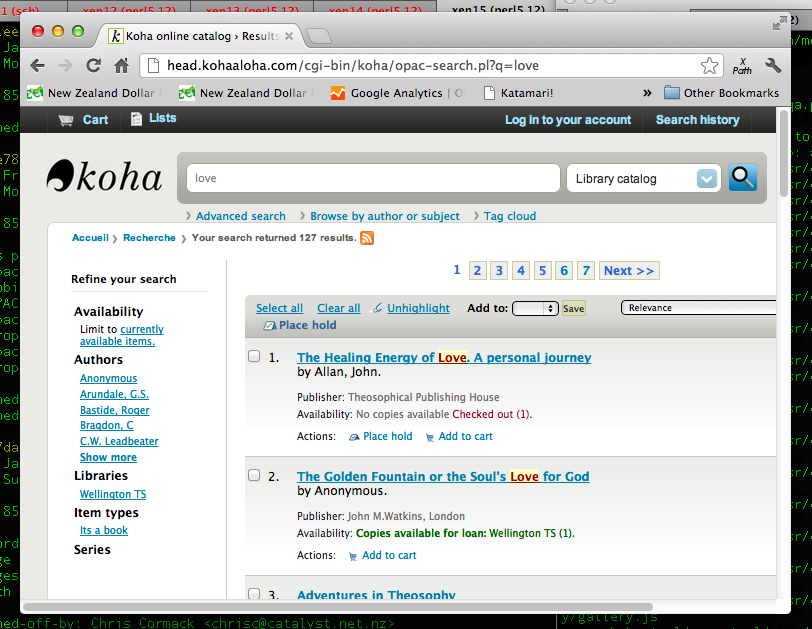Open the wrench settings menu in Chrome
Viewport: 812px width, 629px height.
click(772, 66)
